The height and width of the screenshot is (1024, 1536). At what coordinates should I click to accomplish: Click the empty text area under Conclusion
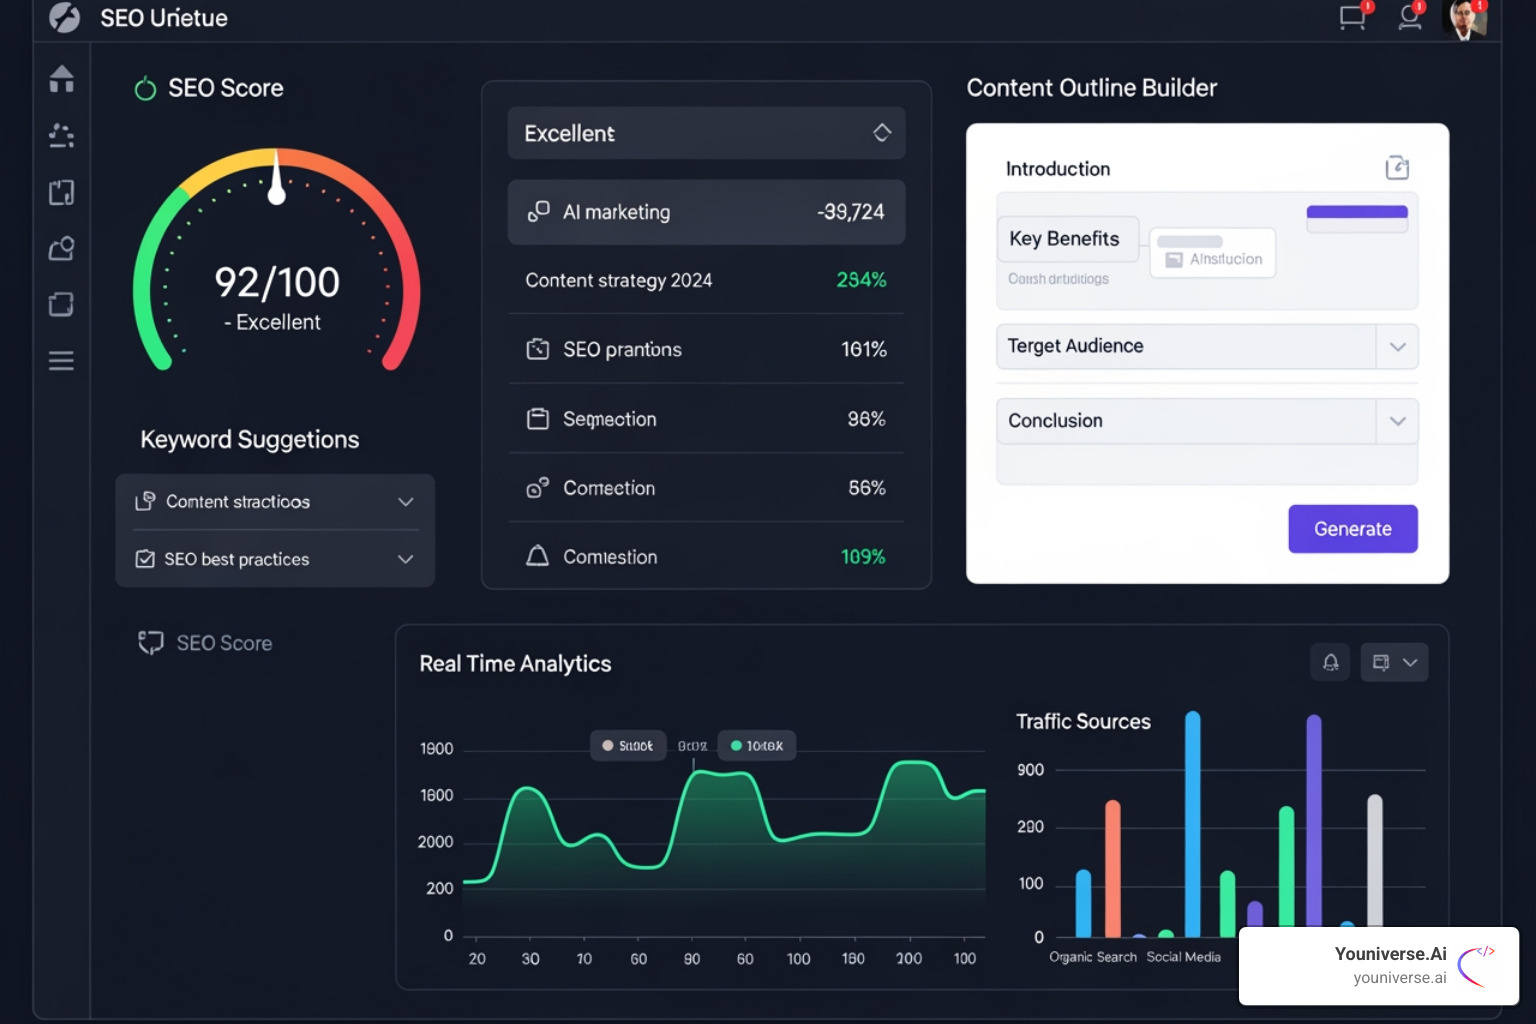coord(1207,465)
